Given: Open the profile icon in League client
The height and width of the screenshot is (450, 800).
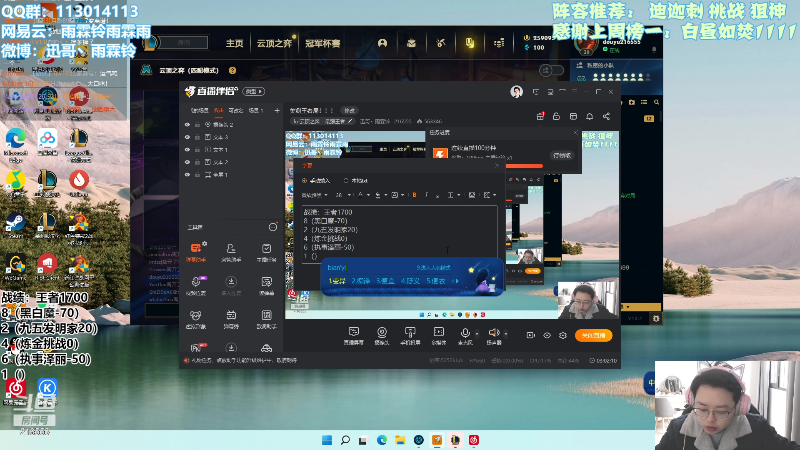Looking at the screenshot, I should 382,43.
